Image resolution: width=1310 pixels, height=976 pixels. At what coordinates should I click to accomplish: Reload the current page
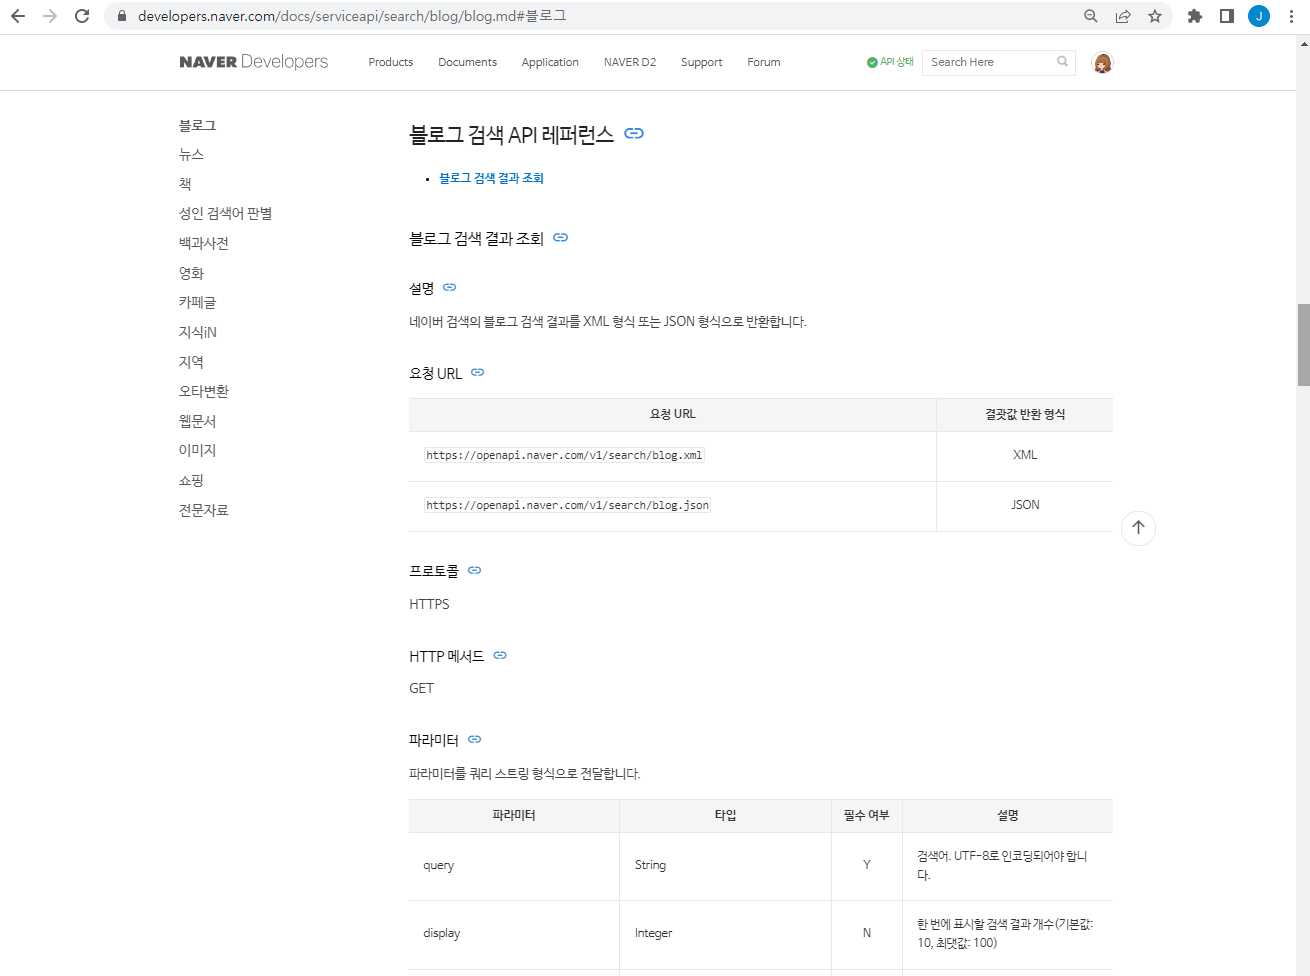coord(82,16)
